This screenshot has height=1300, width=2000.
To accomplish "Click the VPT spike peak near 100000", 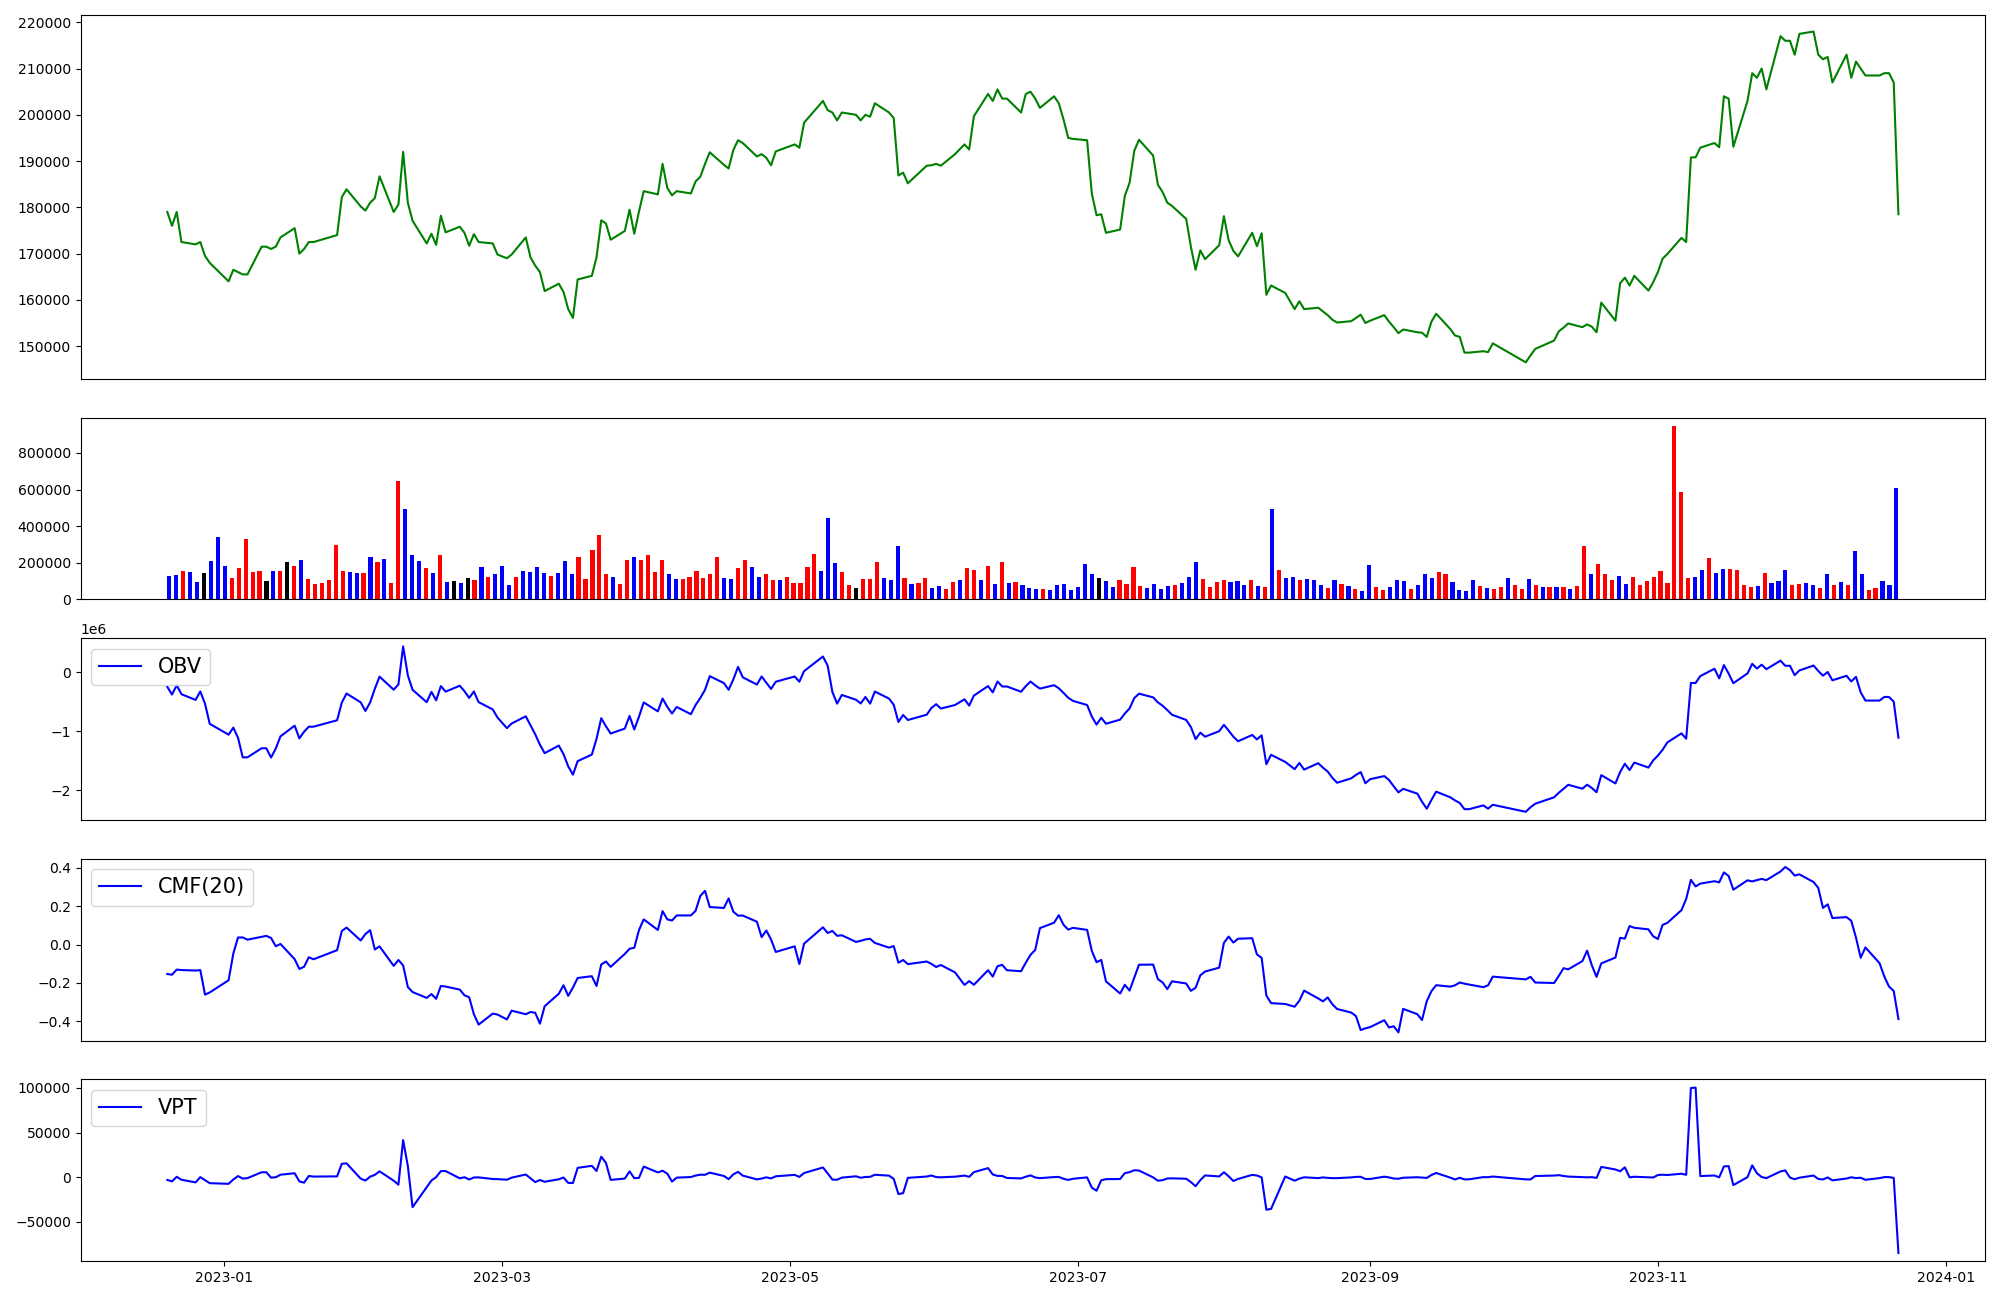I will tap(1693, 1088).
